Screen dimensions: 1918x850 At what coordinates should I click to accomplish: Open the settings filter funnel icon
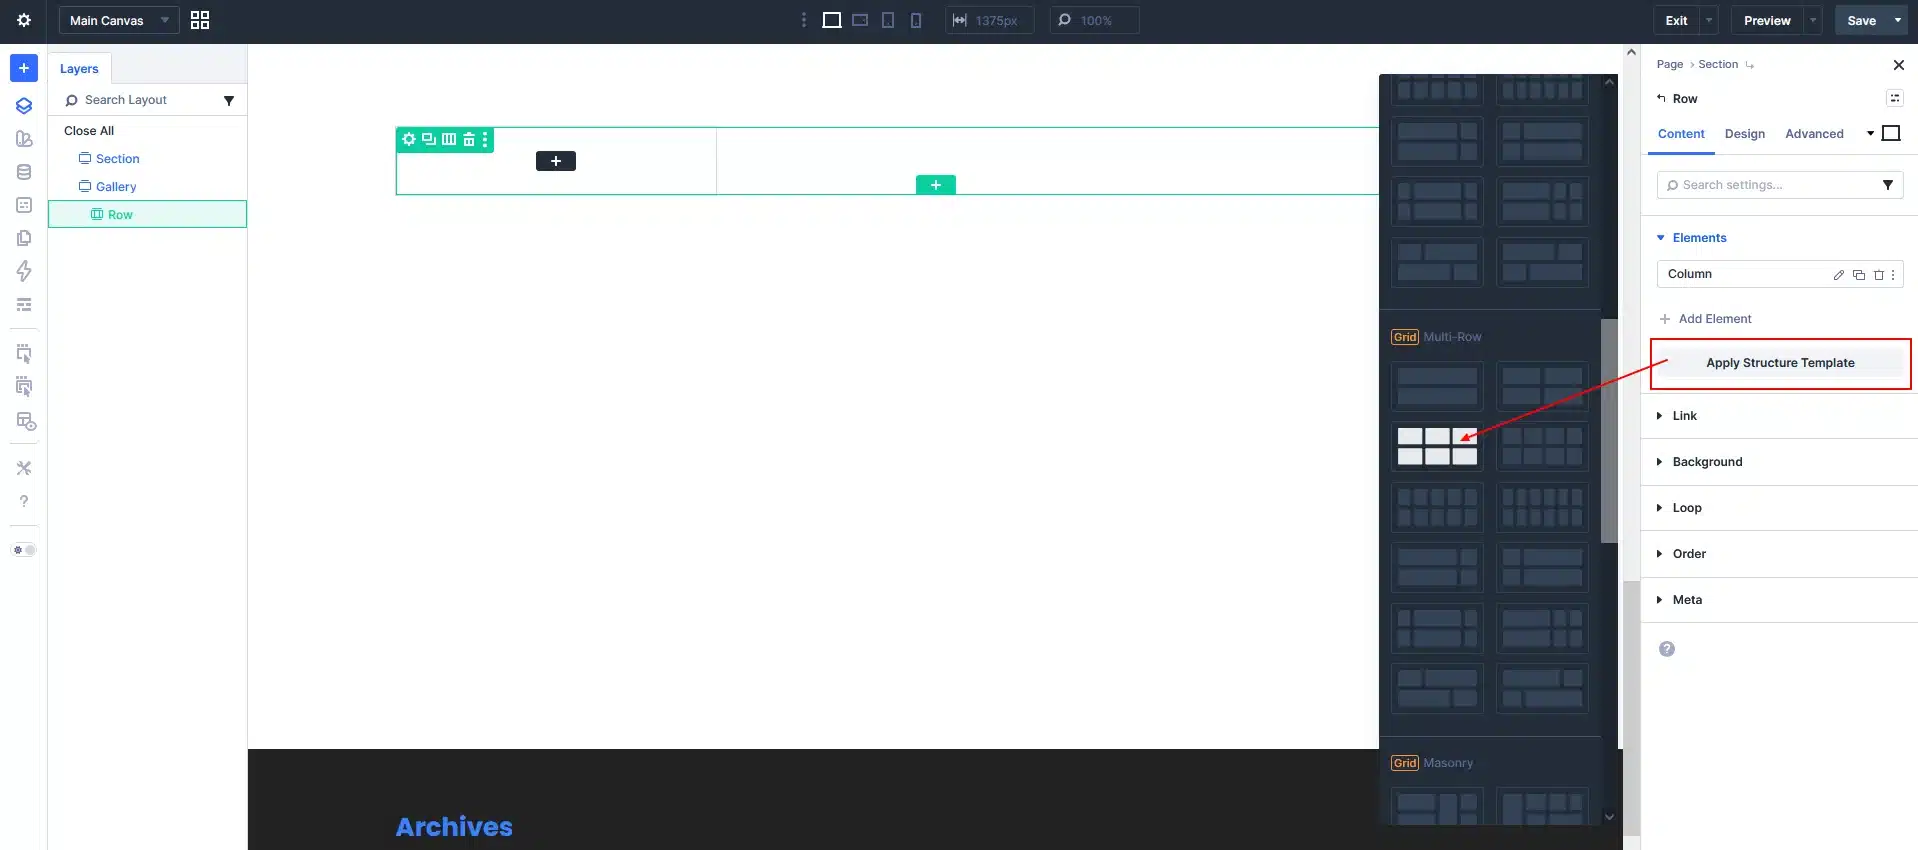[1888, 185]
